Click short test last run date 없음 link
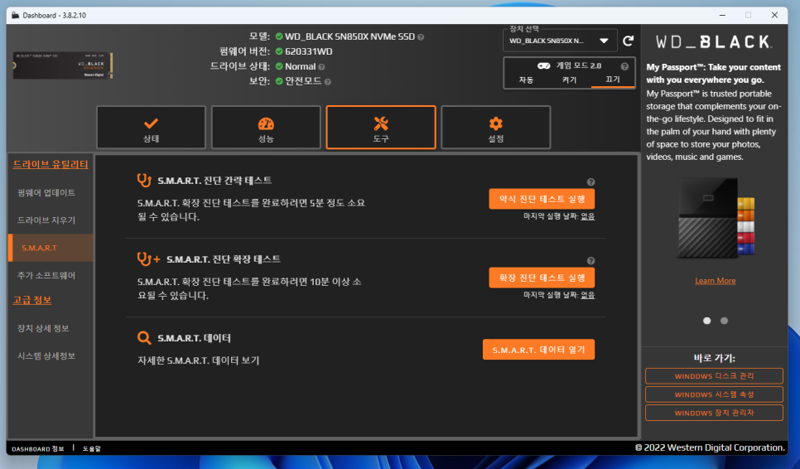This screenshot has width=800, height=469. click(x=588, y=216)
